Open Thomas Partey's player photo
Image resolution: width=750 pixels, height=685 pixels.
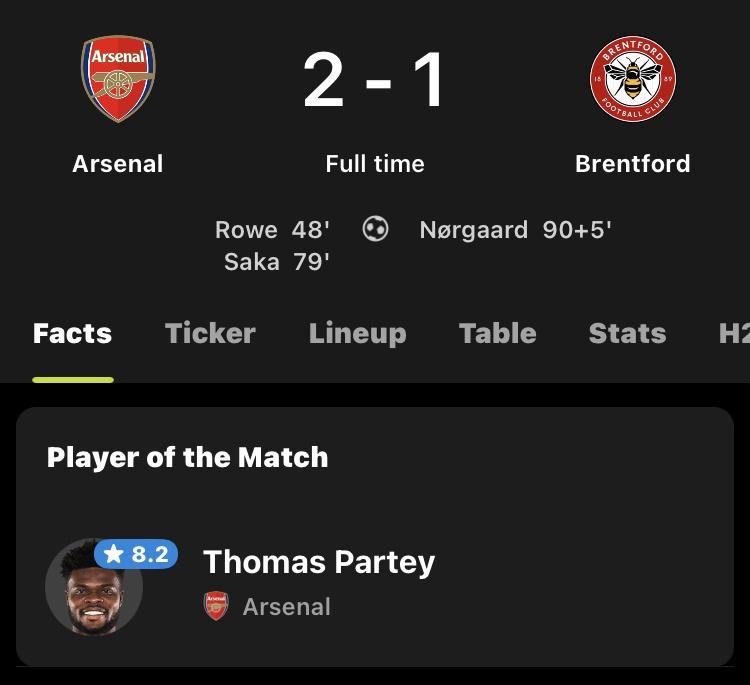tap(94, 590)
